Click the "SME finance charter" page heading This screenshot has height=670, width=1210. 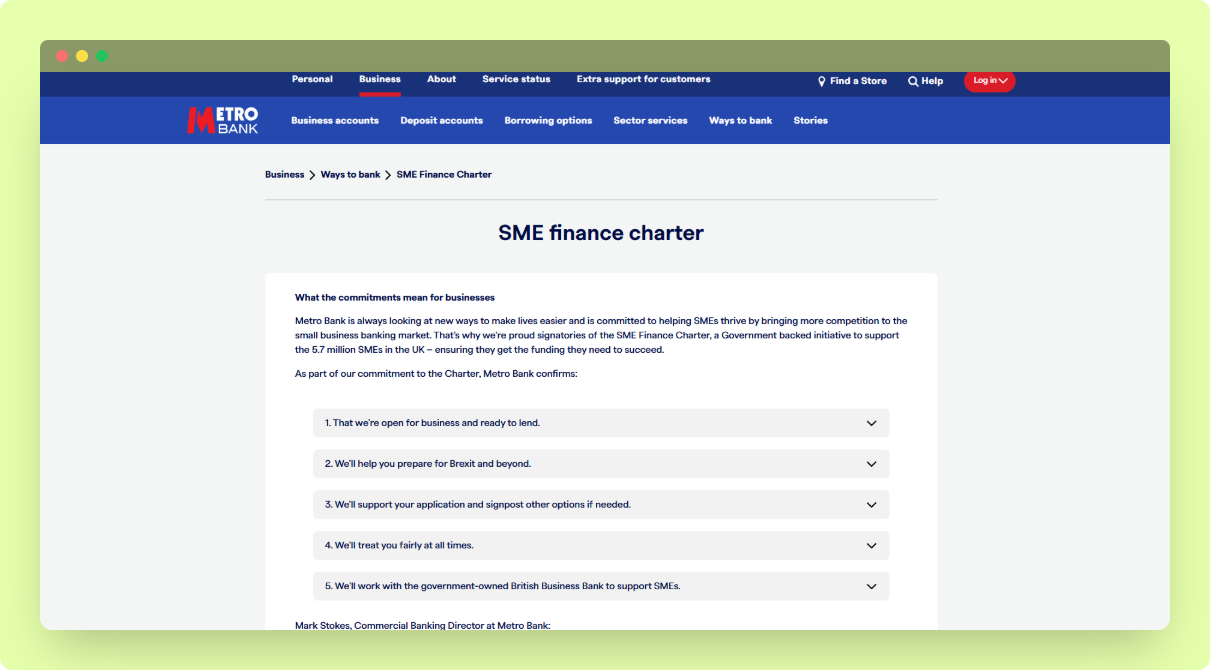pyautogui.click(x=601, y=233)
